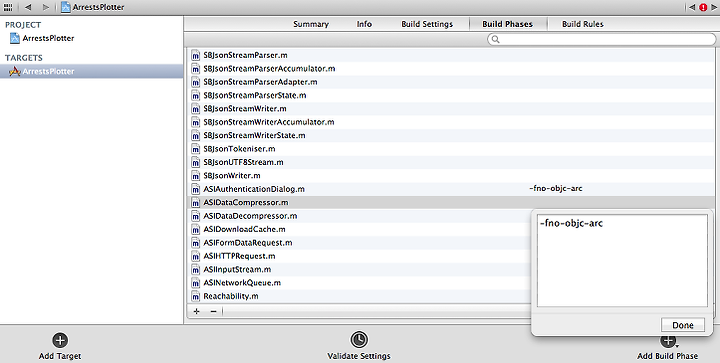Click Add Target button
Screen dimensions: 720x363
pos(60,346)
